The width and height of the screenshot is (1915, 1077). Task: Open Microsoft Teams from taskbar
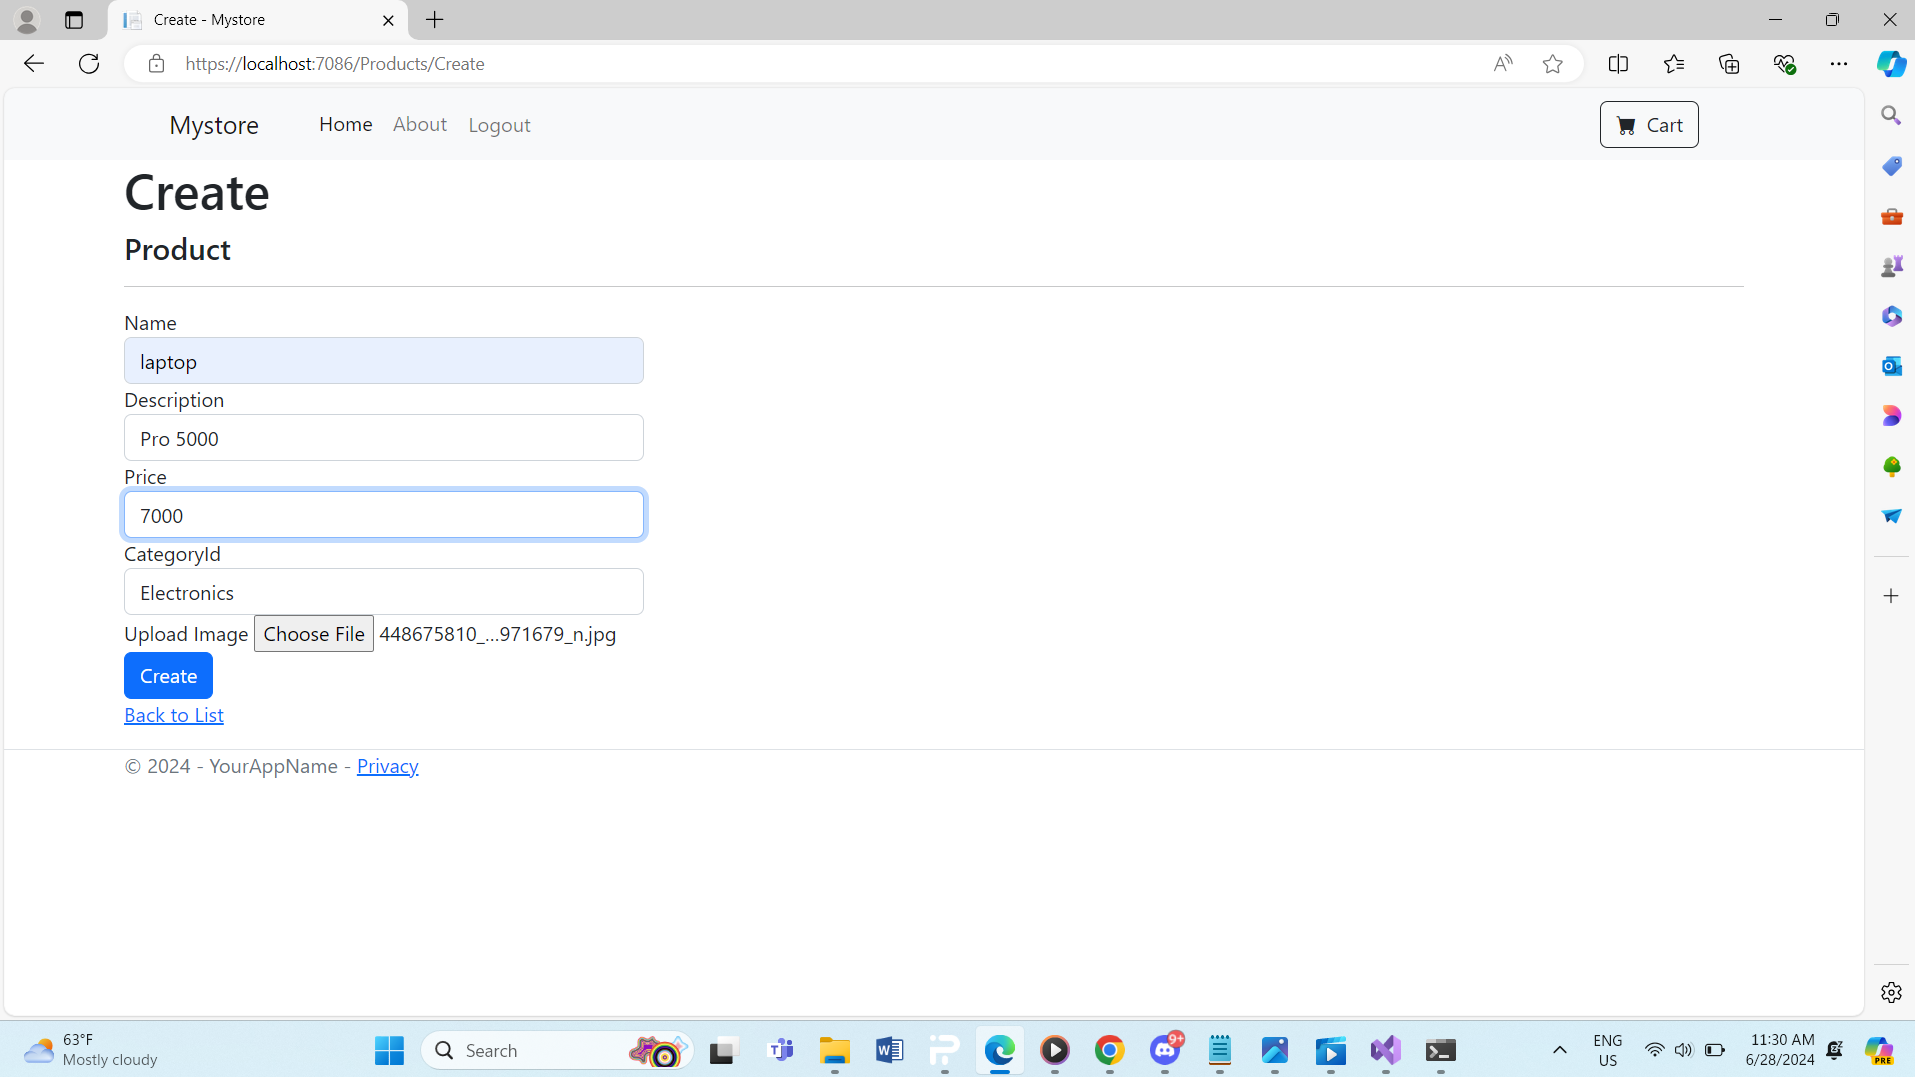coord(779,1050)
